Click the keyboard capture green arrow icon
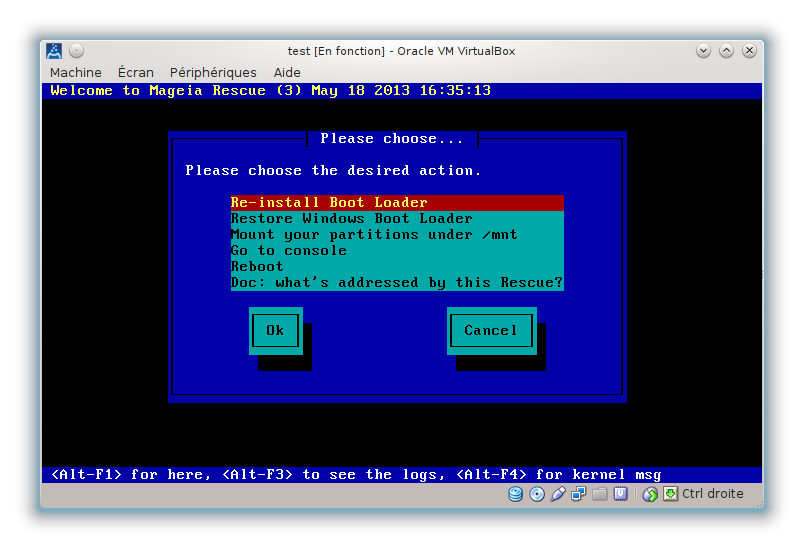This screenshot has width=804, height=548. [670, 494]
